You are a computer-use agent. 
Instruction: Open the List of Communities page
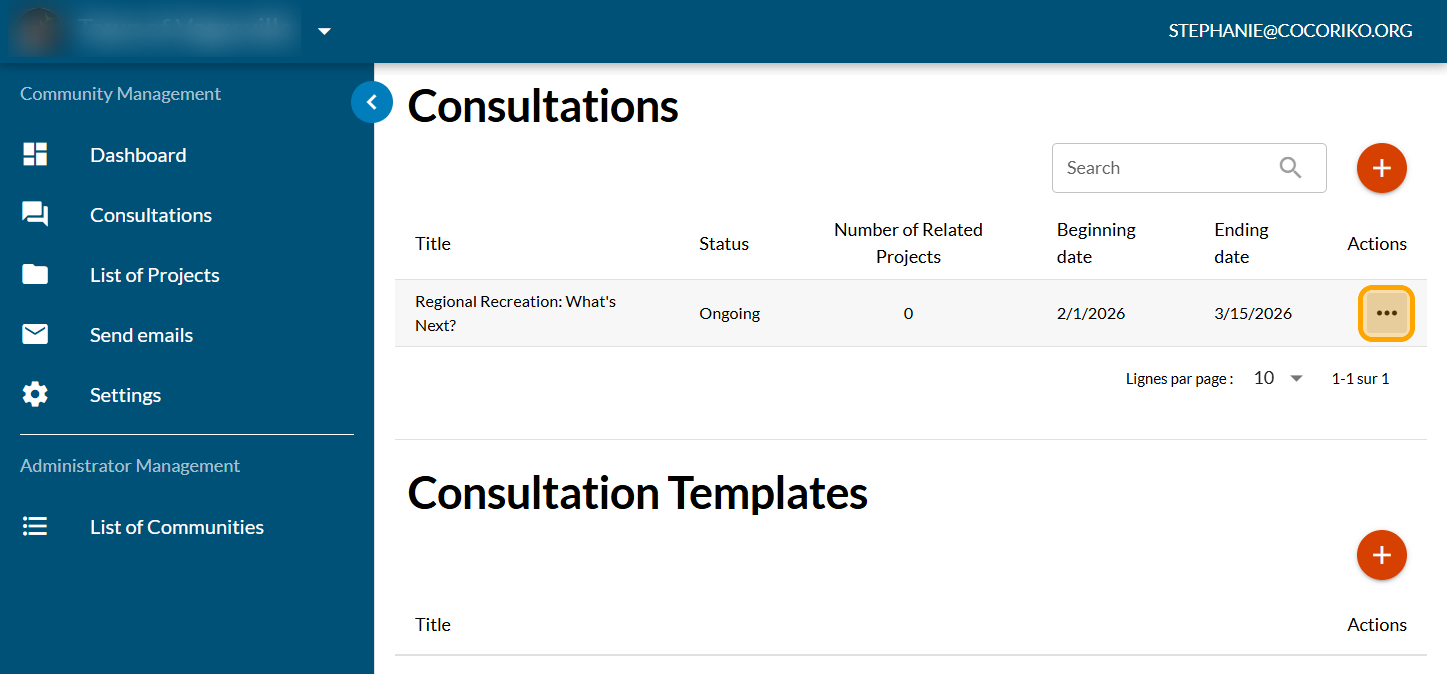tap(176, 527)
